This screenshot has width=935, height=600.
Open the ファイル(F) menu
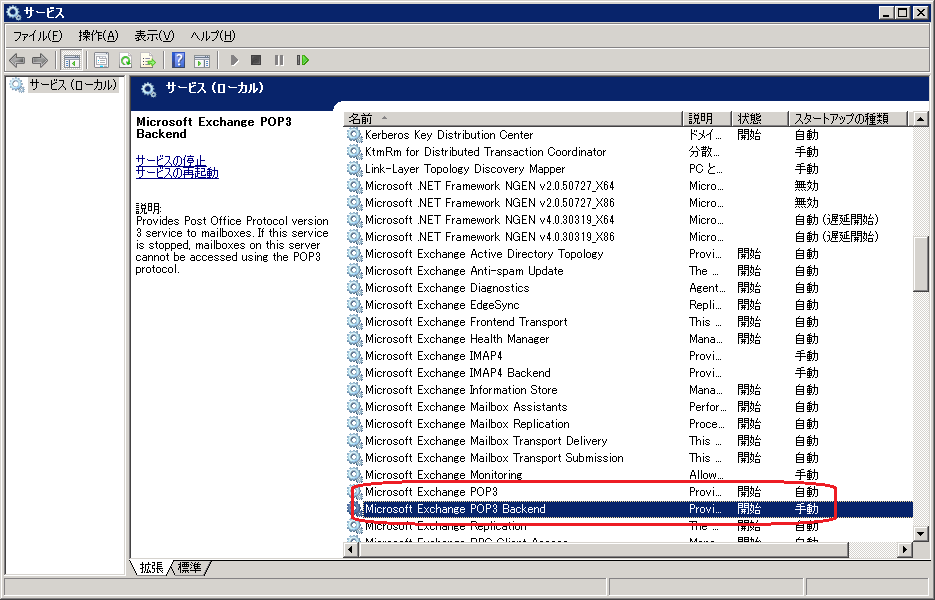(37, 36)
